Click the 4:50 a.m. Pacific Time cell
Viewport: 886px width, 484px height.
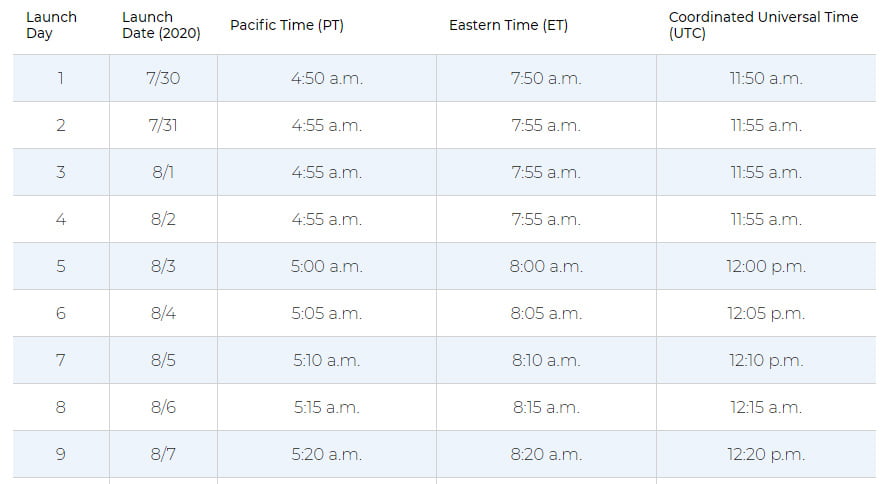coord(326,78)
